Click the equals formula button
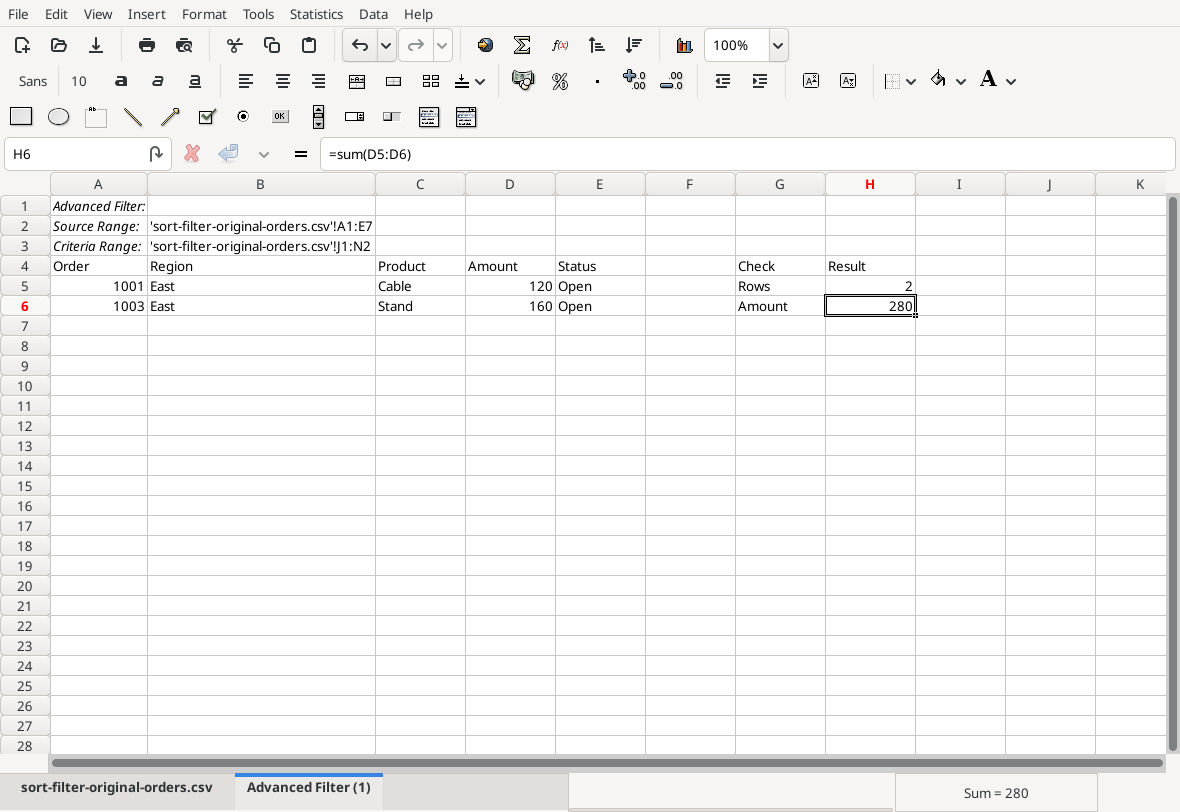The image size is (1180, 812). 301,154
